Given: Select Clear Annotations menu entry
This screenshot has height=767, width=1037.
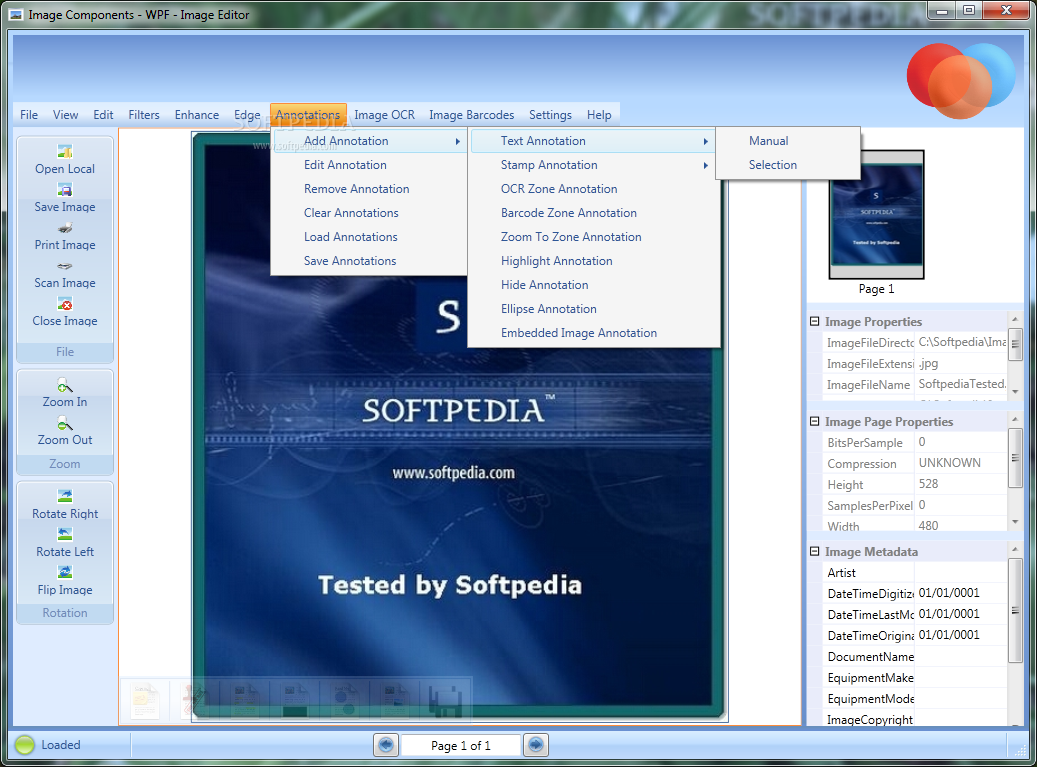Looking at the screenshot, I should coord(369,213).
